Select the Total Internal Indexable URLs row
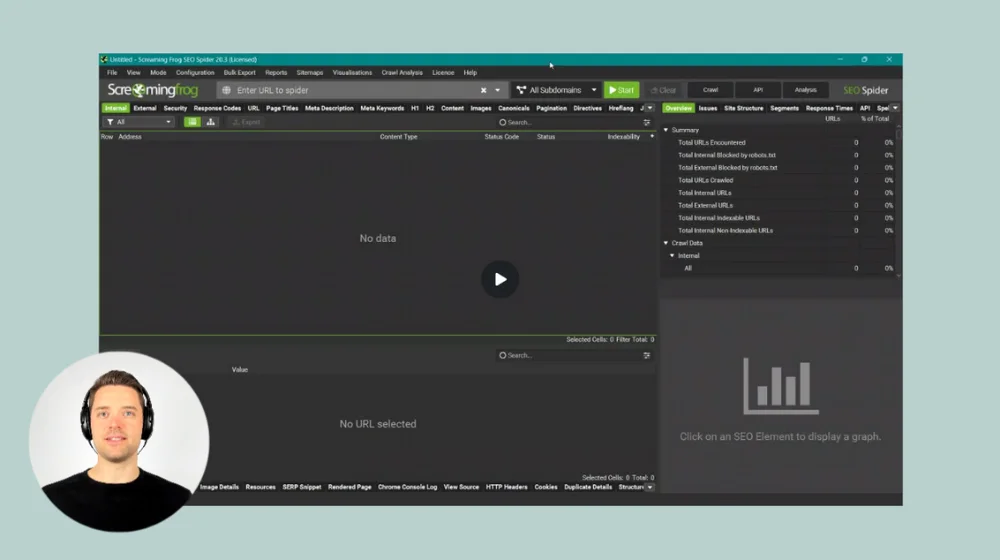Viewport: 1000px width, 560px height. tap(778, 218)
